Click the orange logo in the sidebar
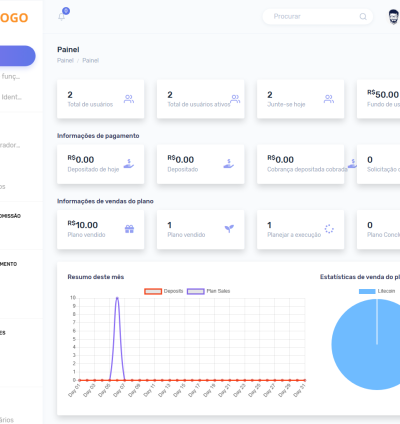Screen dimensions: 400x424 [14, 18]
